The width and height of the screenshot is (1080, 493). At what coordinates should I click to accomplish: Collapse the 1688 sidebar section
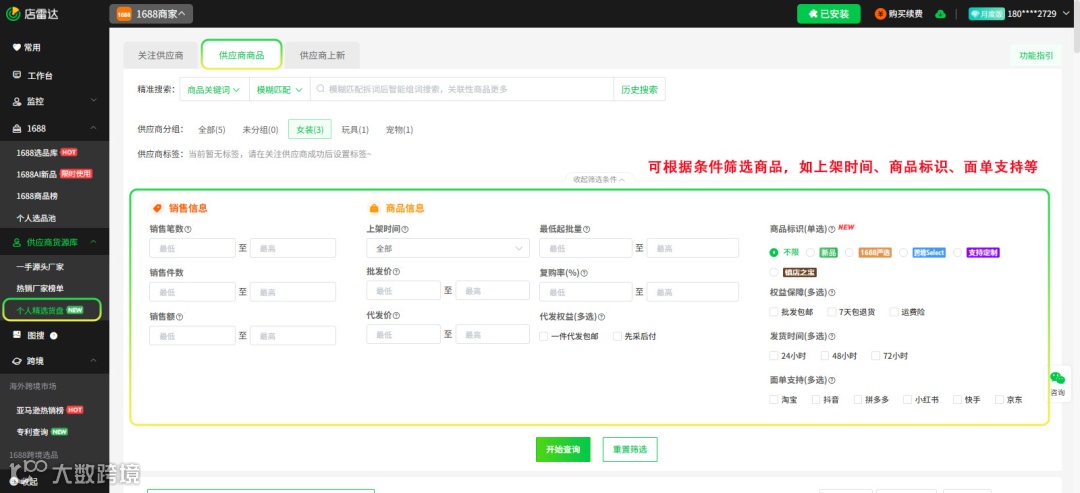tap(94, 129)
